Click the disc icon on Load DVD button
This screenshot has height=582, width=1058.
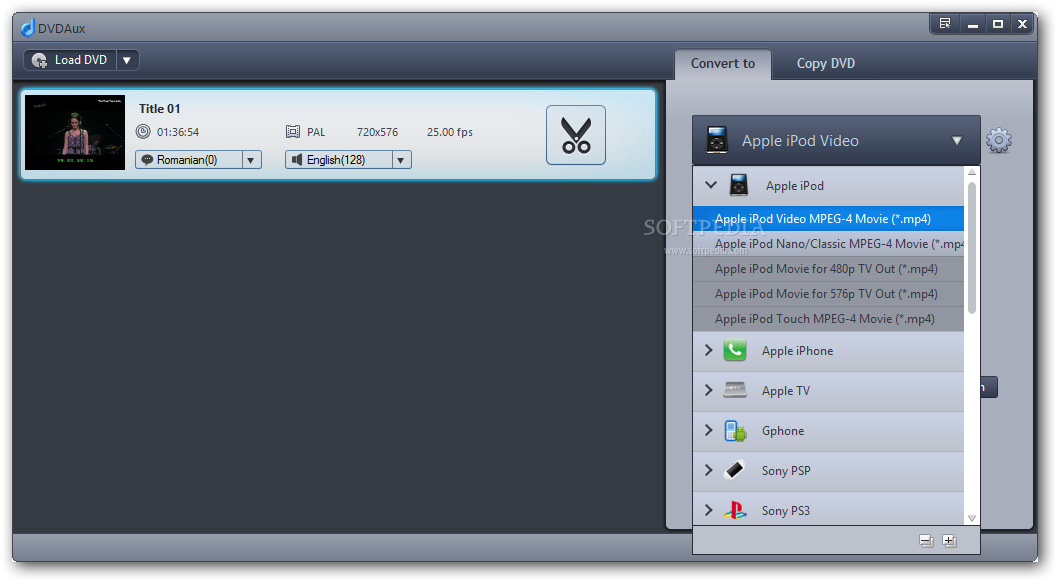(x=39, y=60)
